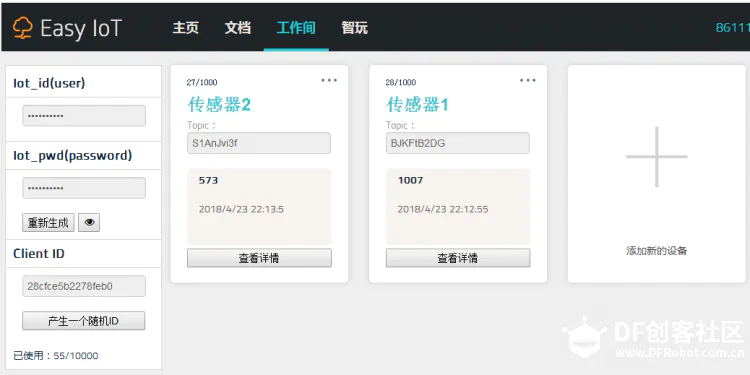View details of 传感器1 via 查看详情
The image size is (750, 375).
coord(458,258)
